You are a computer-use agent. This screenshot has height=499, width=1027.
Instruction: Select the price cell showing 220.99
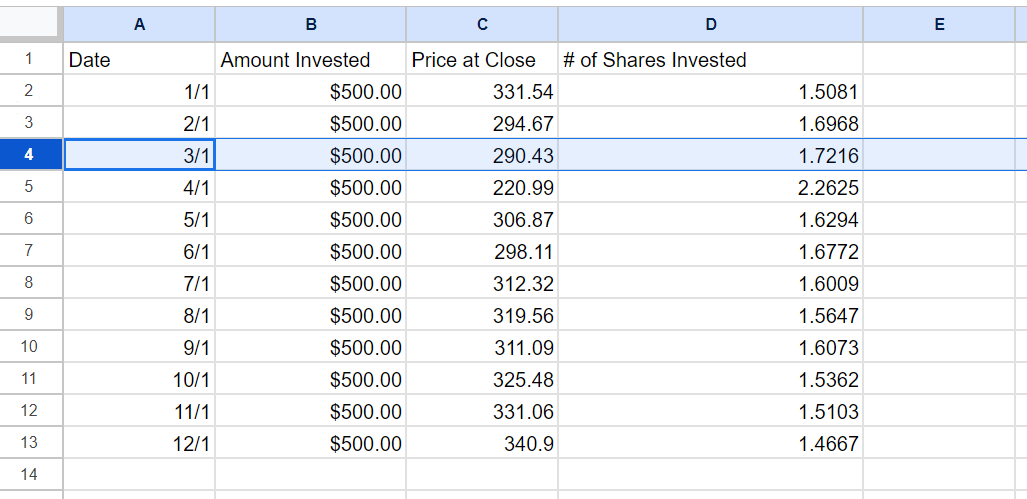tap(482, 188)
